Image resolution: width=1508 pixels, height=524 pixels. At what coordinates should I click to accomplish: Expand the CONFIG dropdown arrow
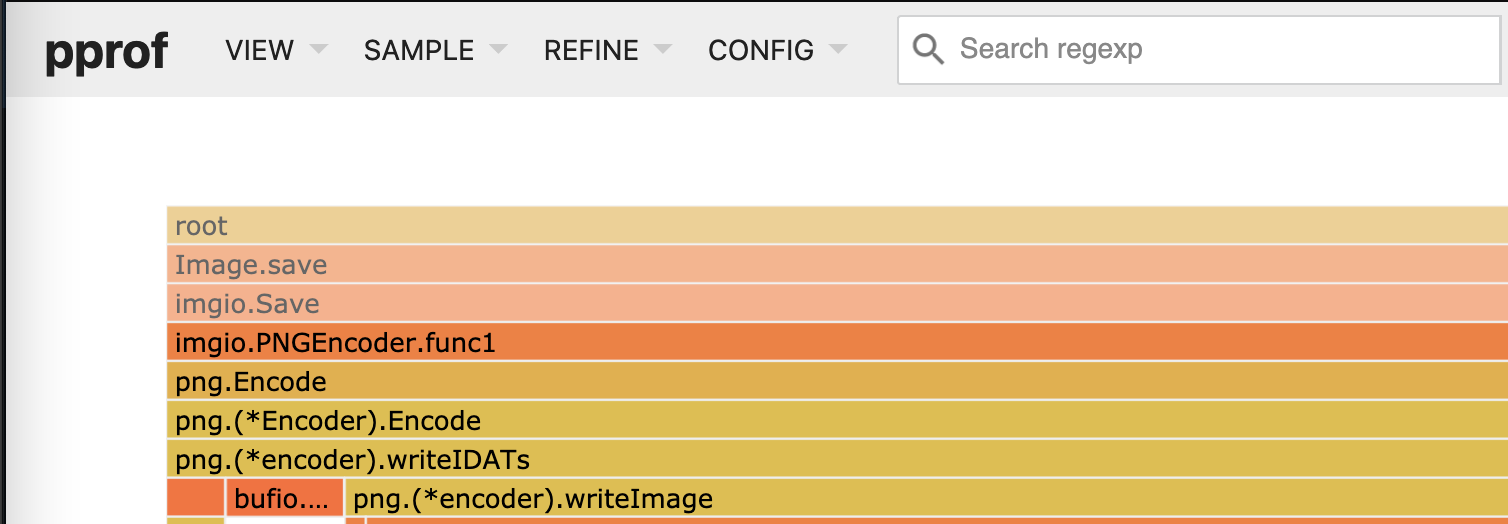point(838,49)
